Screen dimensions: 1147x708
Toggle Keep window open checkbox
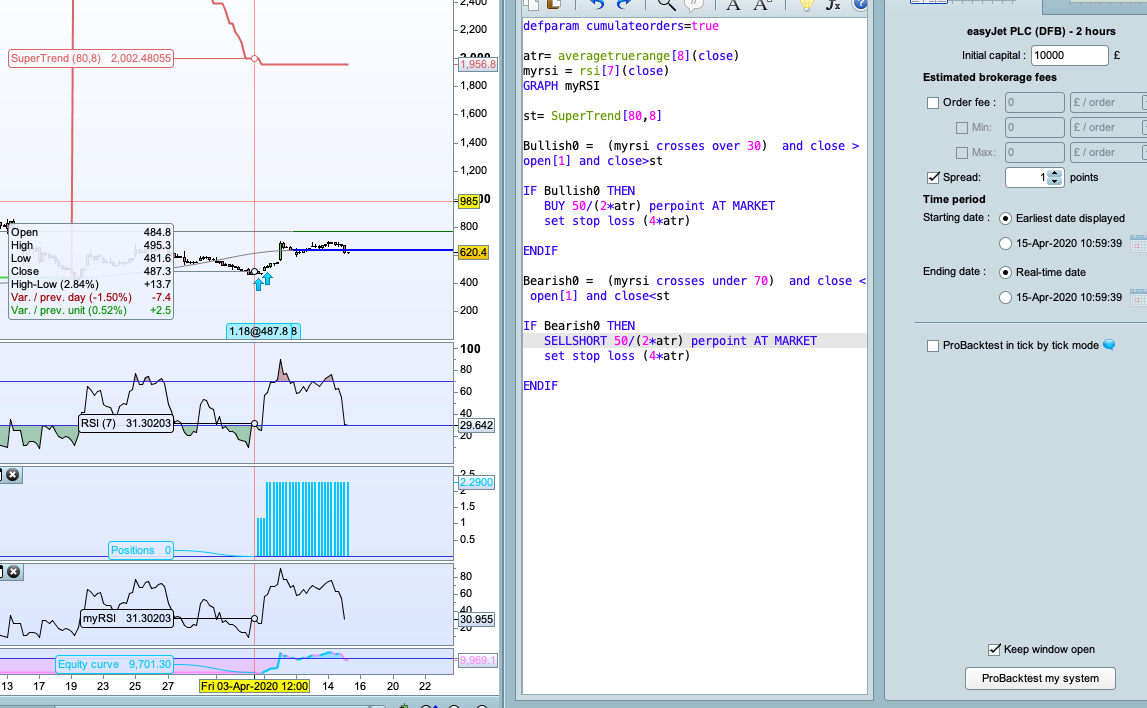click(x=994, y=649)
